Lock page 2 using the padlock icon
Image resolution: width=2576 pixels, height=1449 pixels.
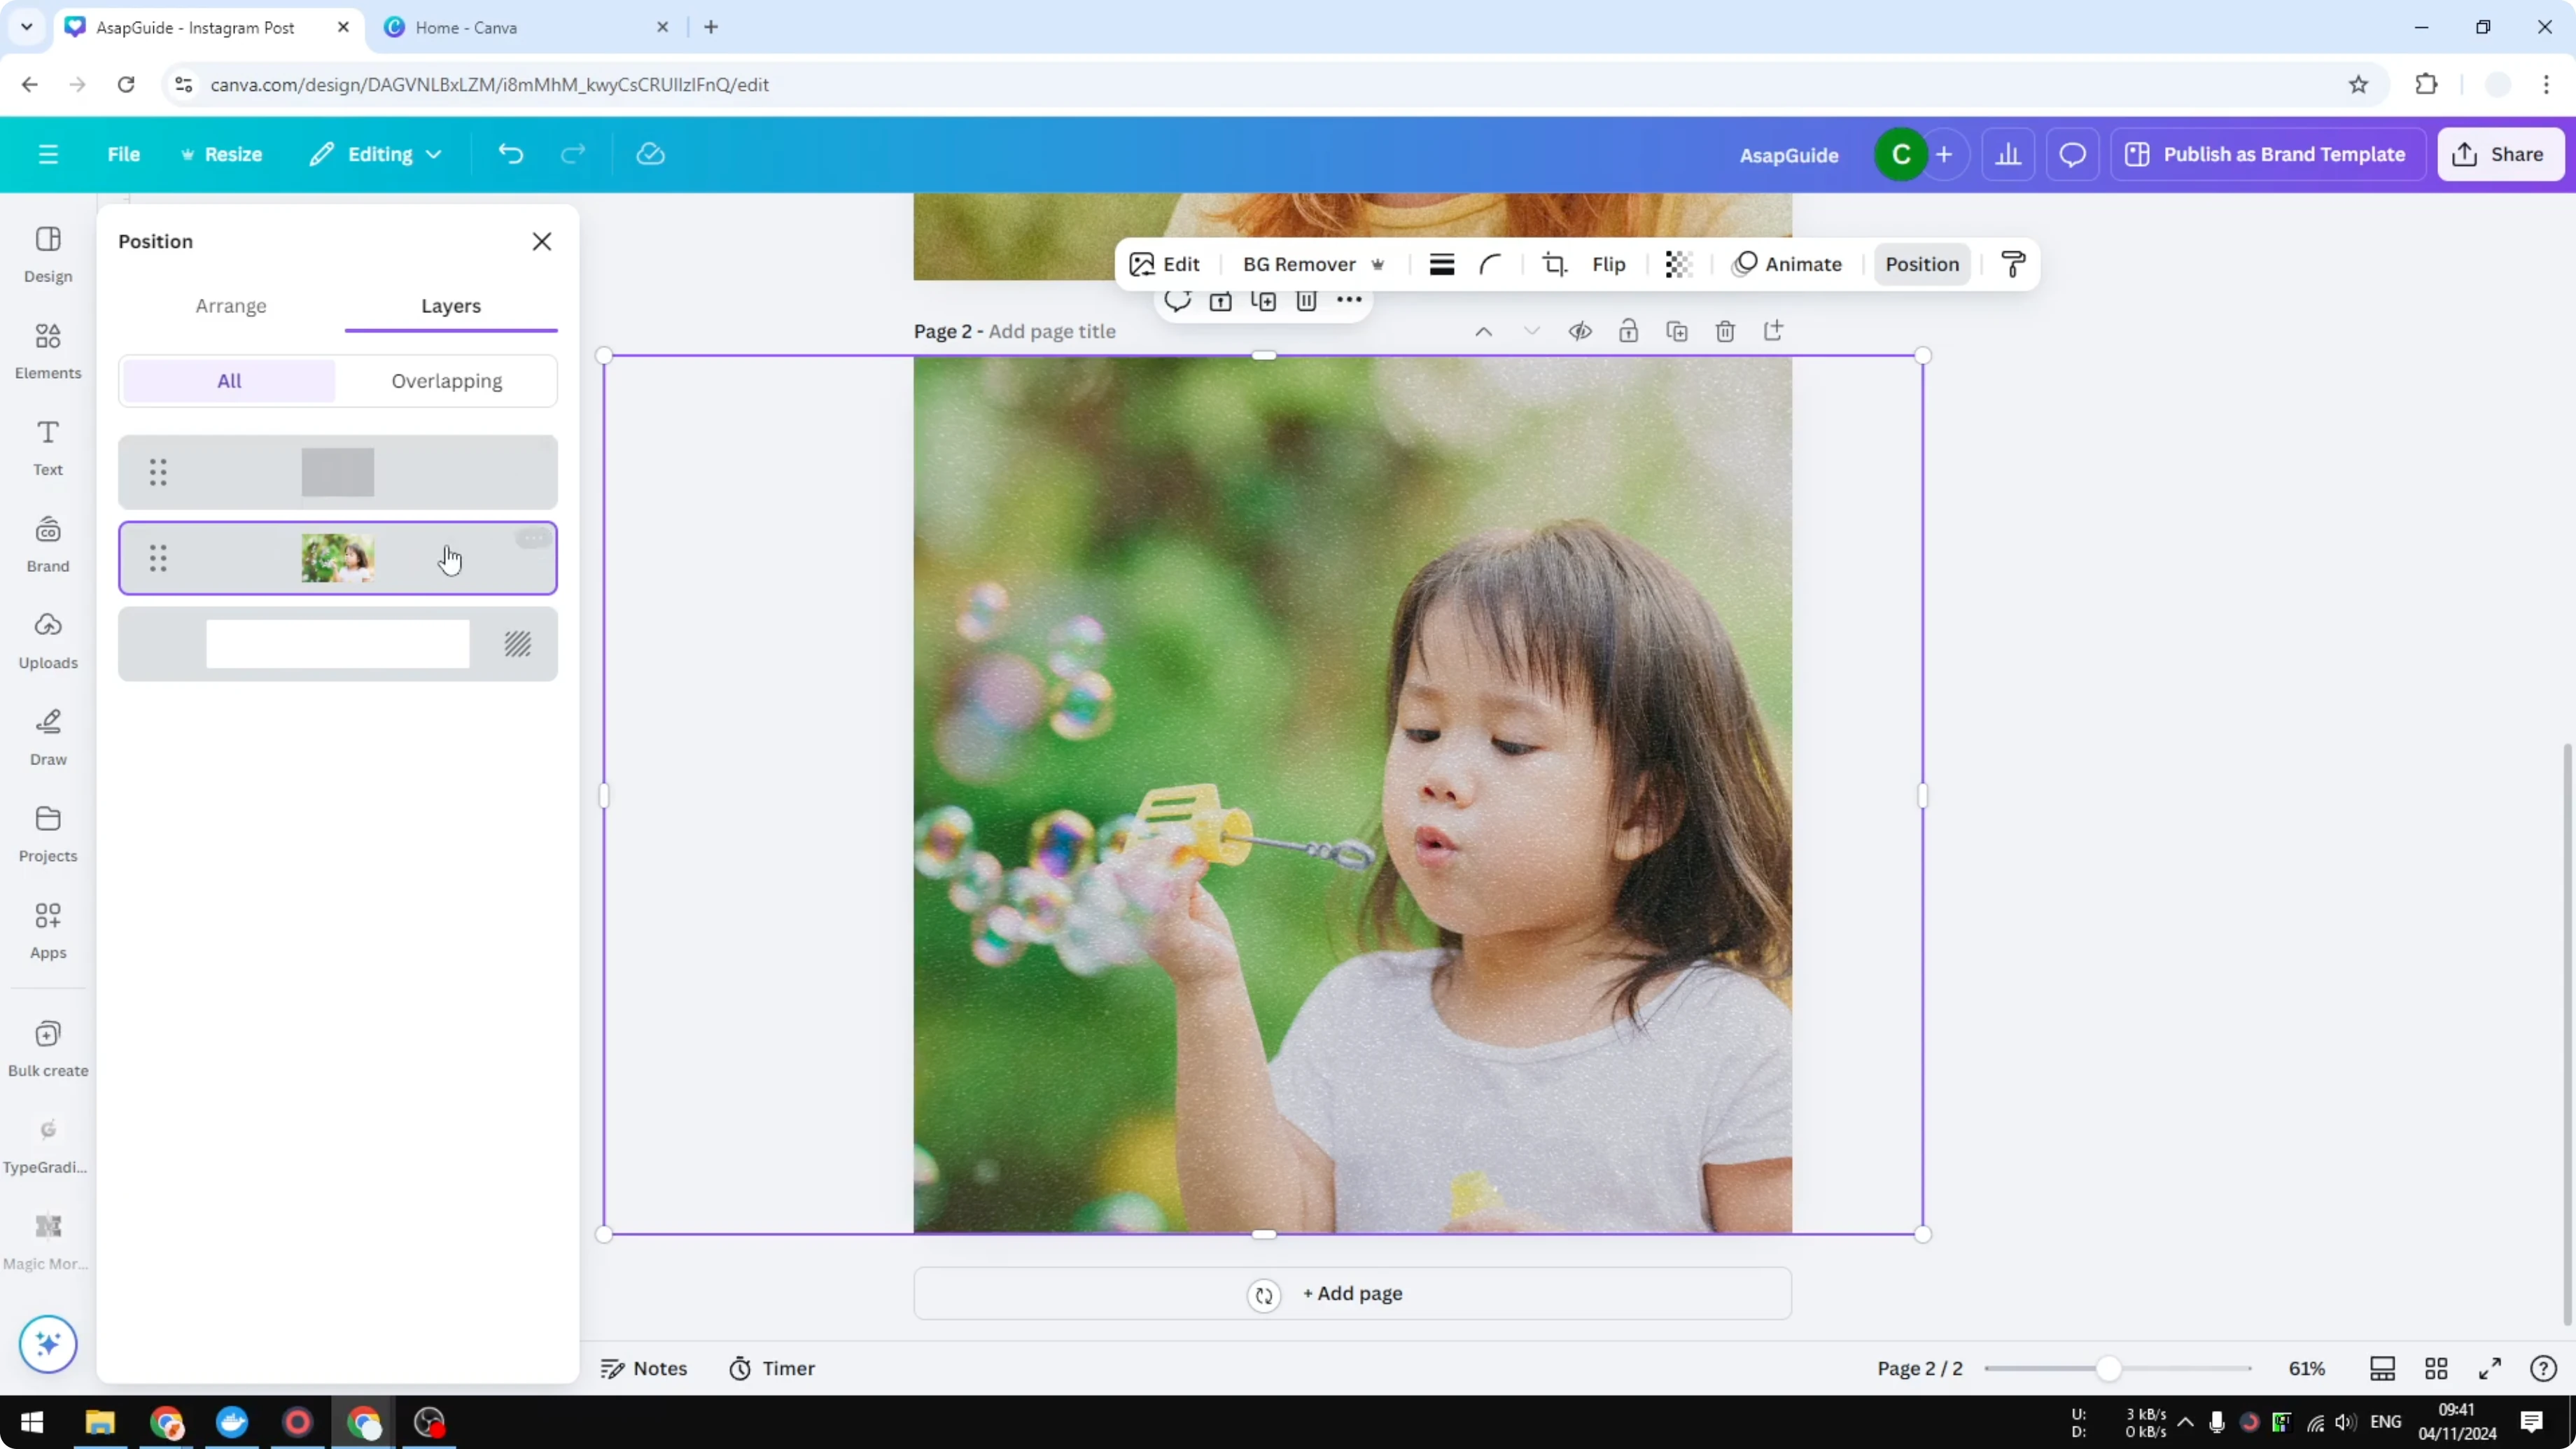click(1629, 331)
